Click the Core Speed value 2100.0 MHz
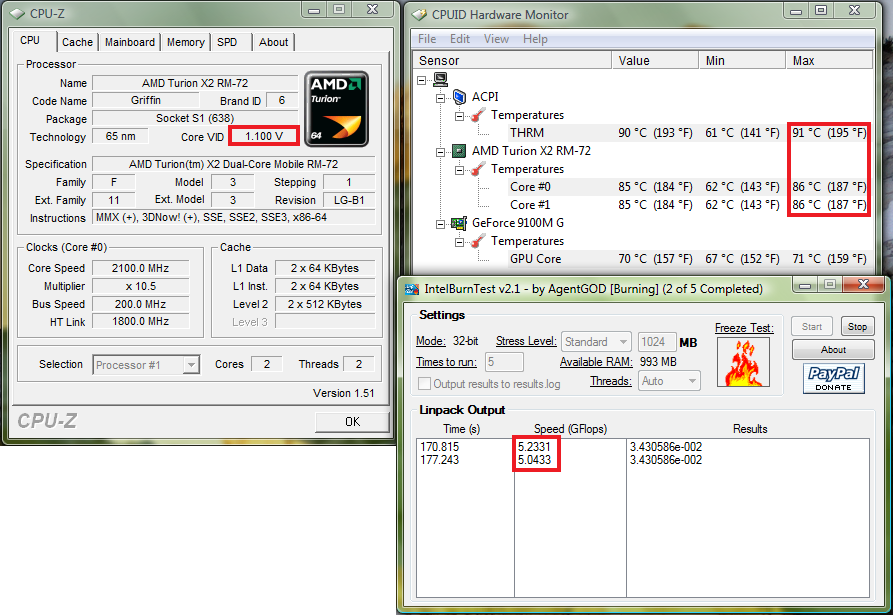The height and width of the screenshot is (615, 893). tap(140, 268)
